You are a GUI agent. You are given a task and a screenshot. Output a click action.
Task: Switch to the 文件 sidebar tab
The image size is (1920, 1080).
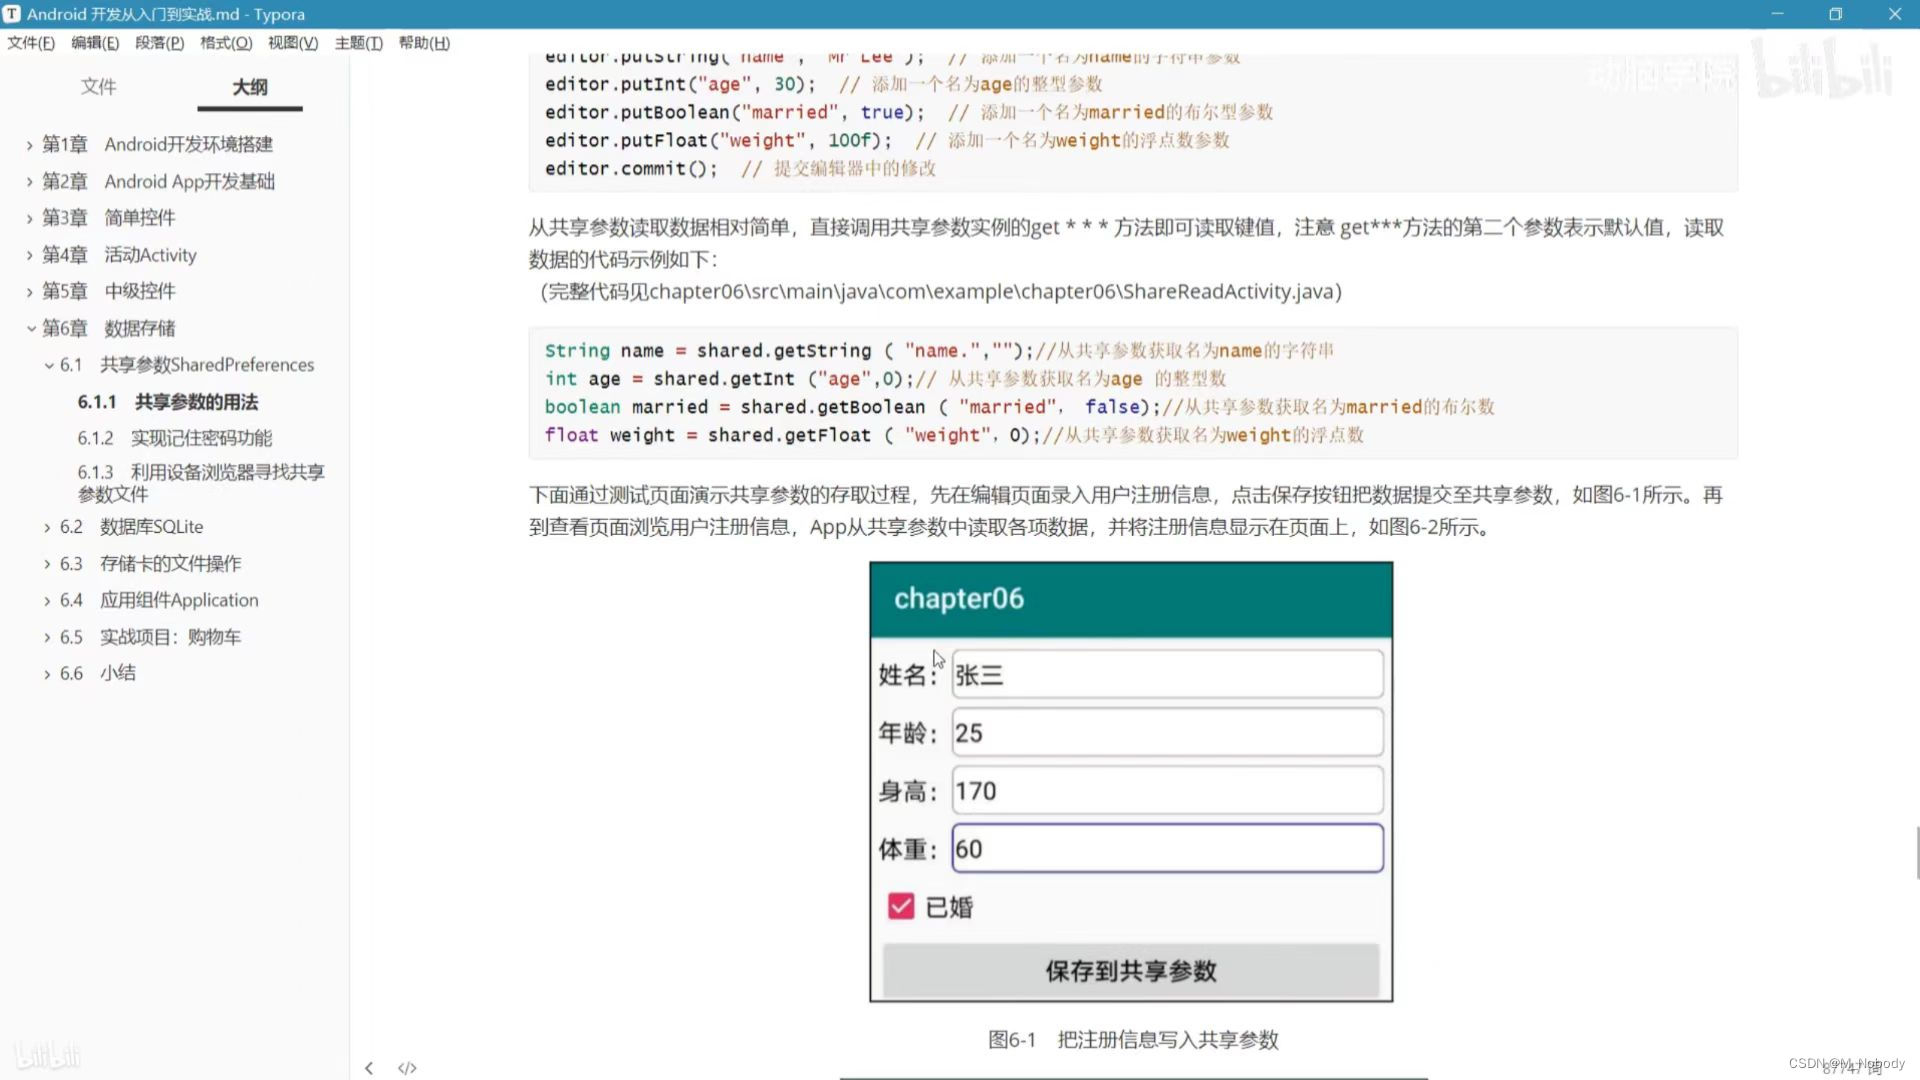click(x=98, y=87)
